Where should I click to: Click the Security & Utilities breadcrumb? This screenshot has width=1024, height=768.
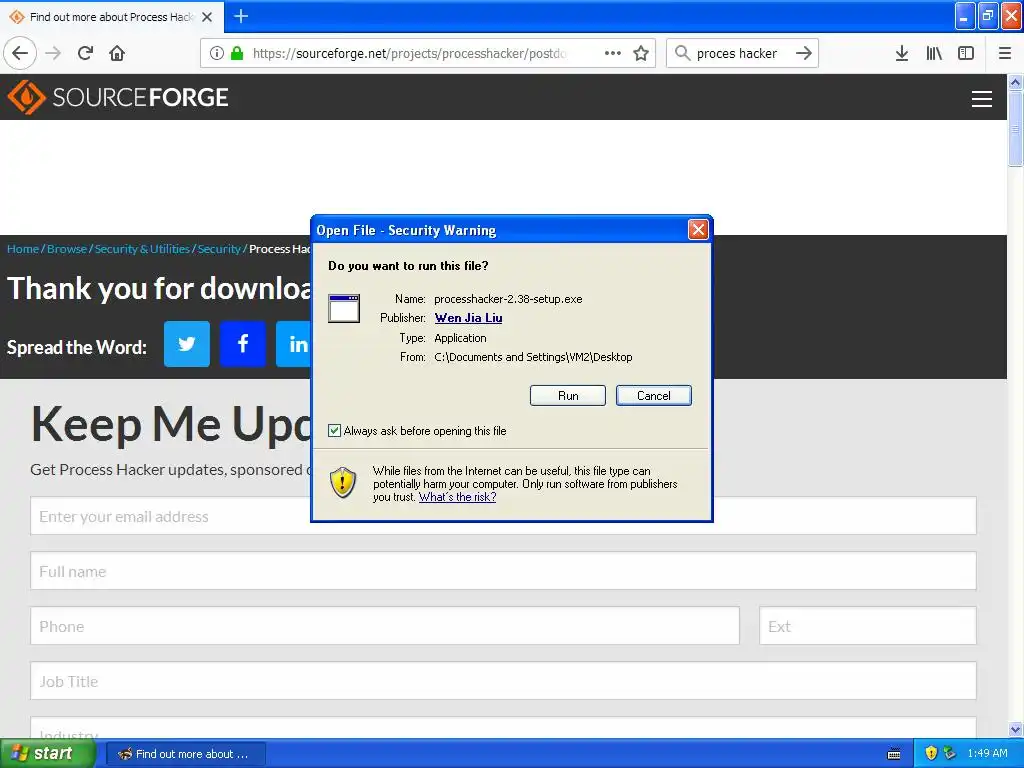142,249
